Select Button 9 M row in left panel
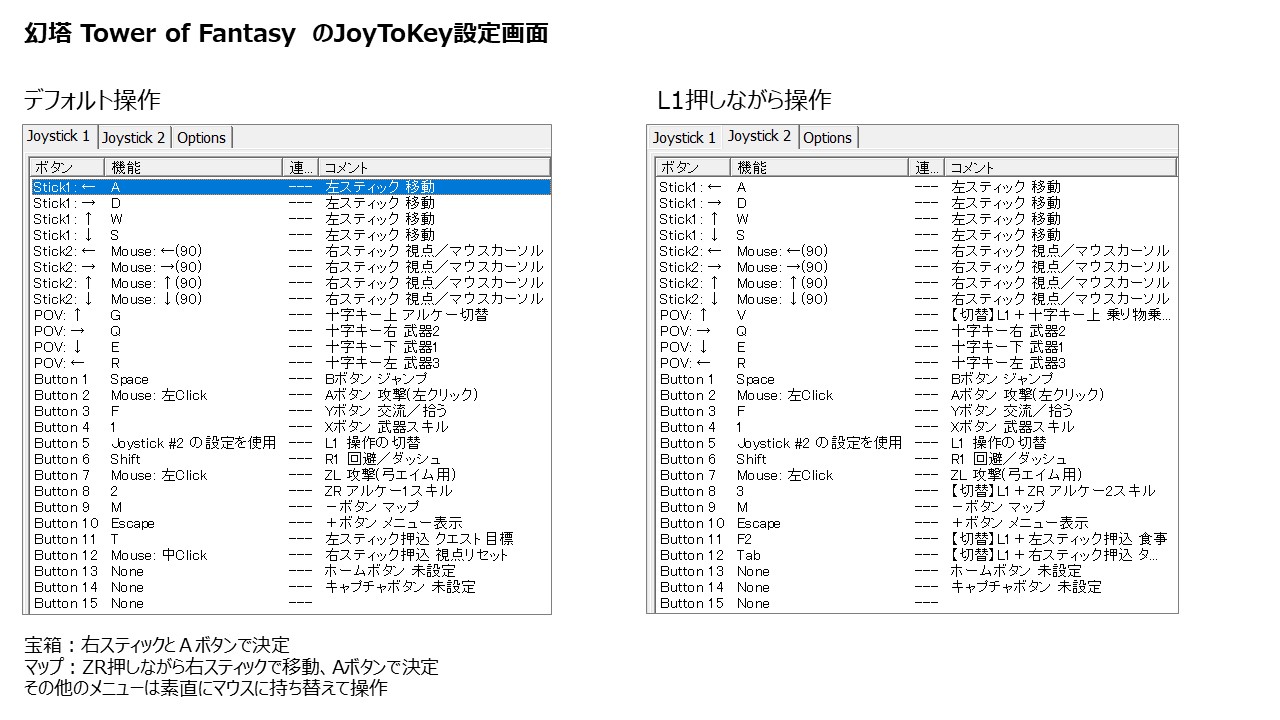The width and height of the screenshot is (1280, 720). [290, 507]
